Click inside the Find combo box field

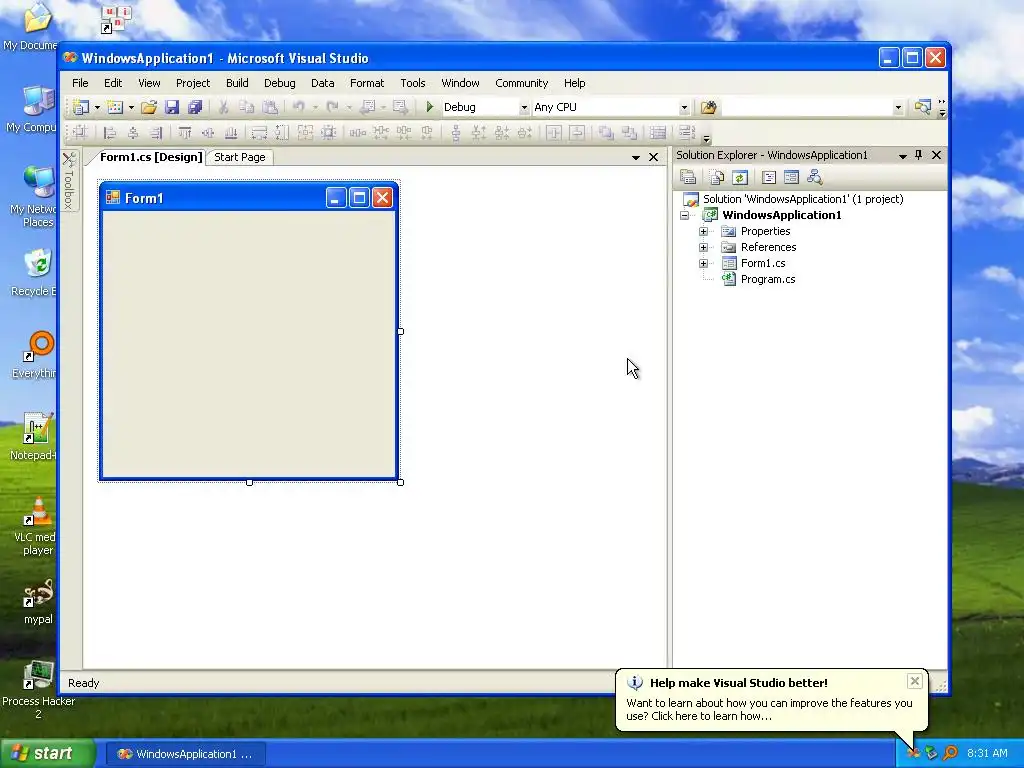coord(807,107)
